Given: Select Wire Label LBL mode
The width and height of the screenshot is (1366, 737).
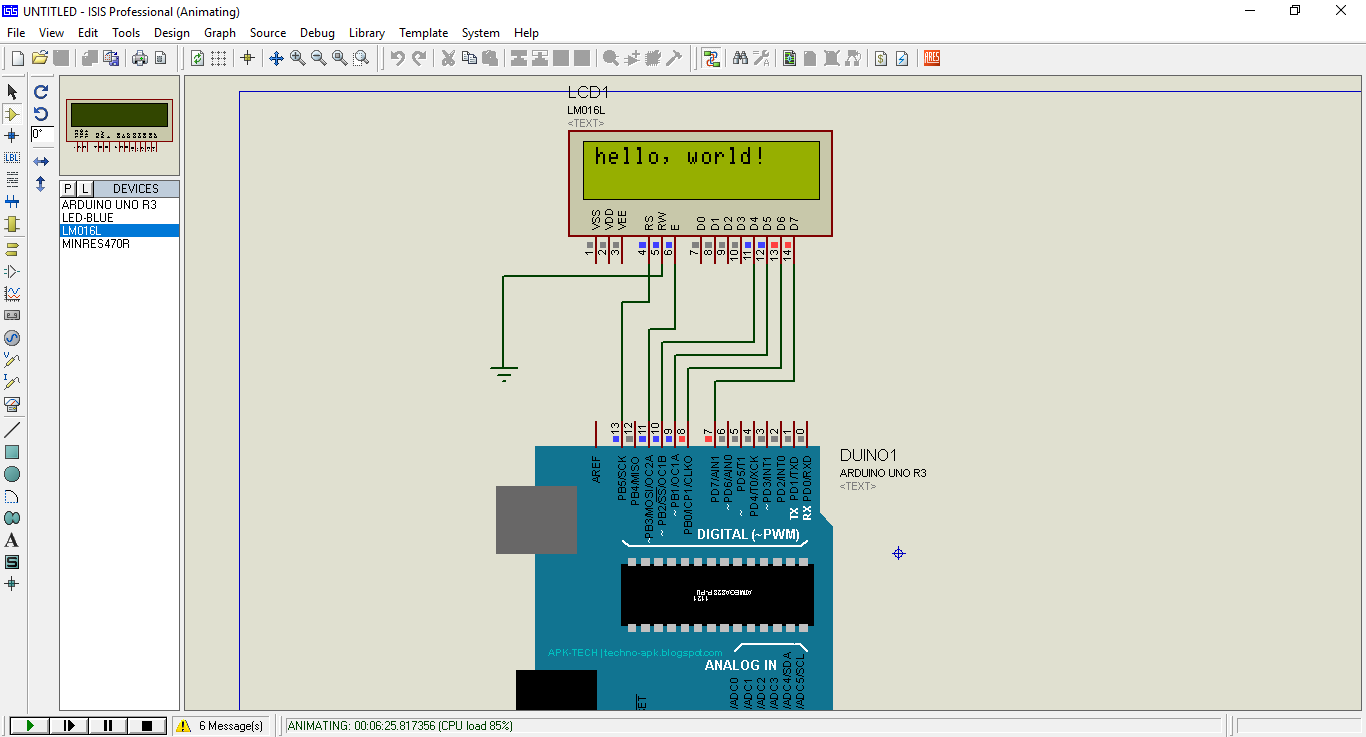Looking at the screenshot, I should [12, 158].
